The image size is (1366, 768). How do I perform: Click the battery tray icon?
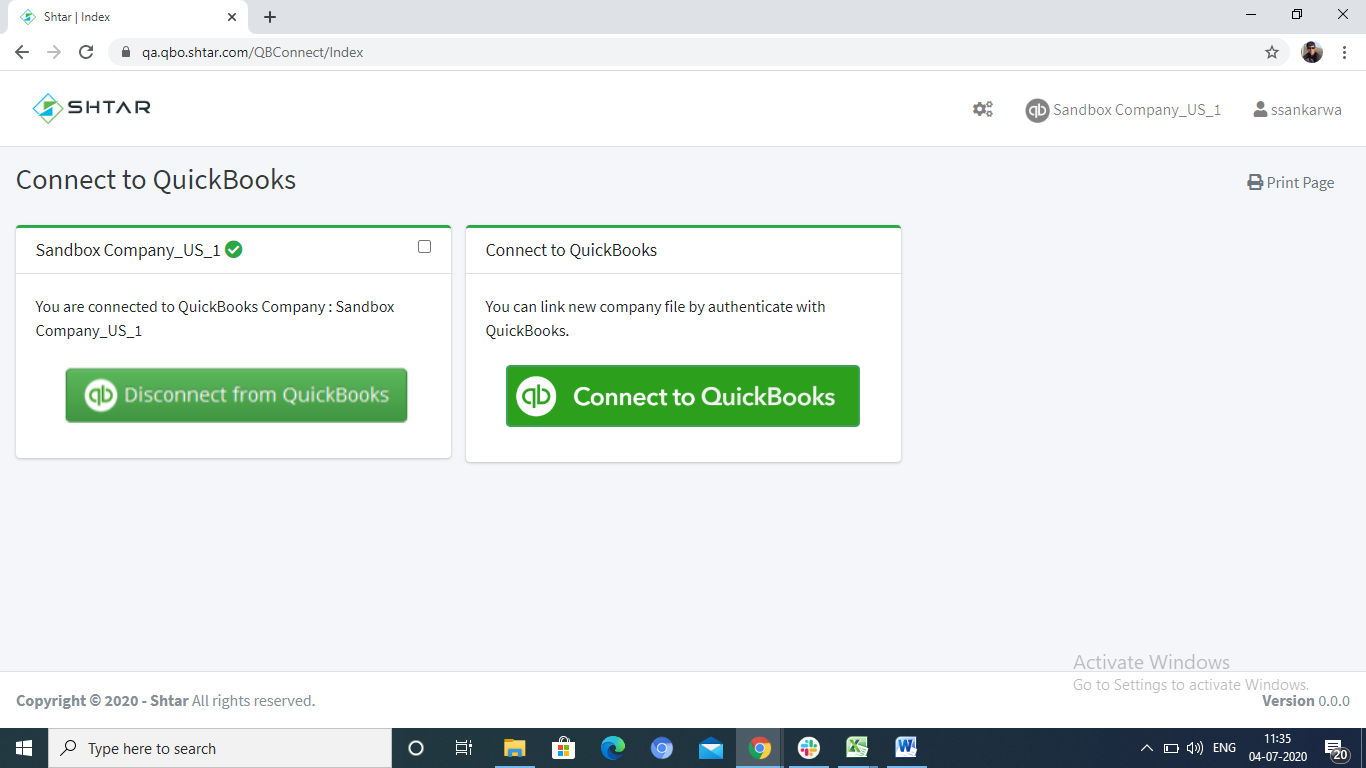coord(1171,748)
